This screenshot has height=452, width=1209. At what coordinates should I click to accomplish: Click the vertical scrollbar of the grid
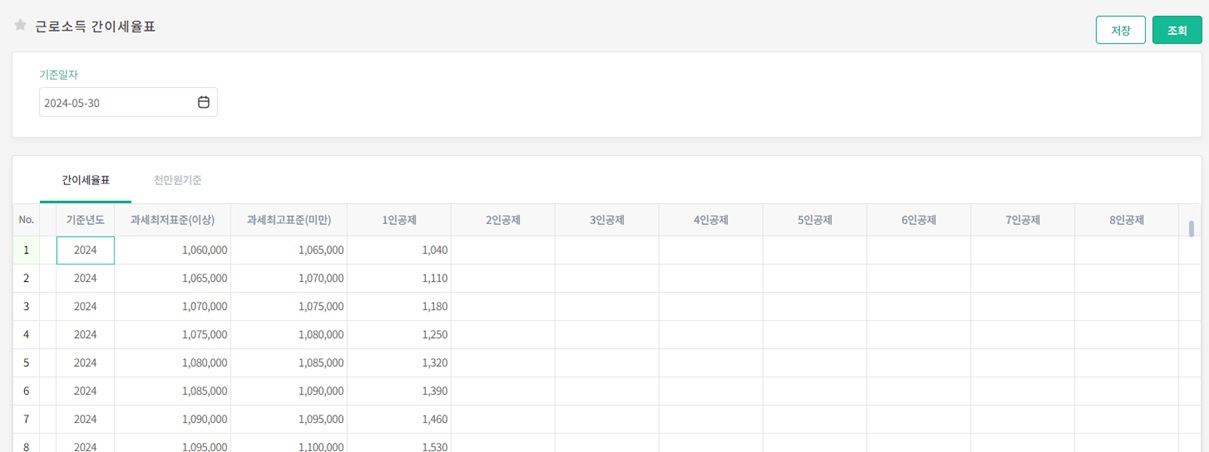coord(1191,229)
